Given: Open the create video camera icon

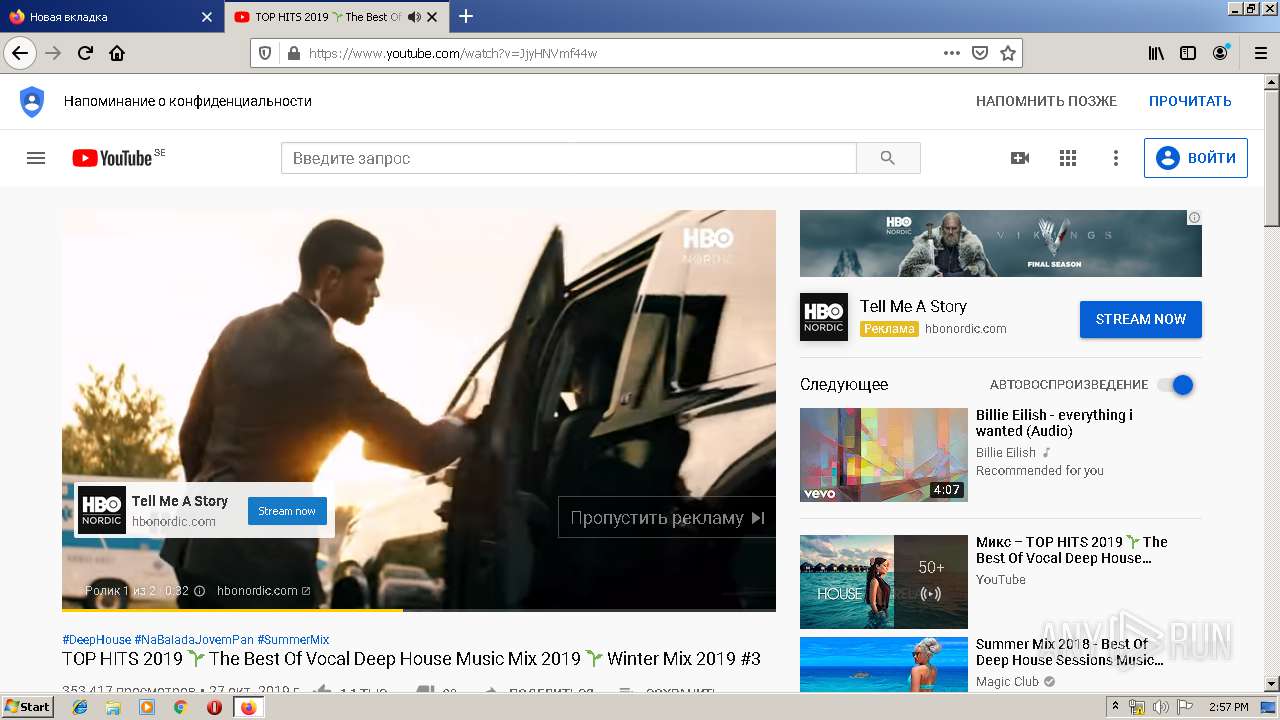Looking at the screenshot, I should click(x=1020, y=158).
